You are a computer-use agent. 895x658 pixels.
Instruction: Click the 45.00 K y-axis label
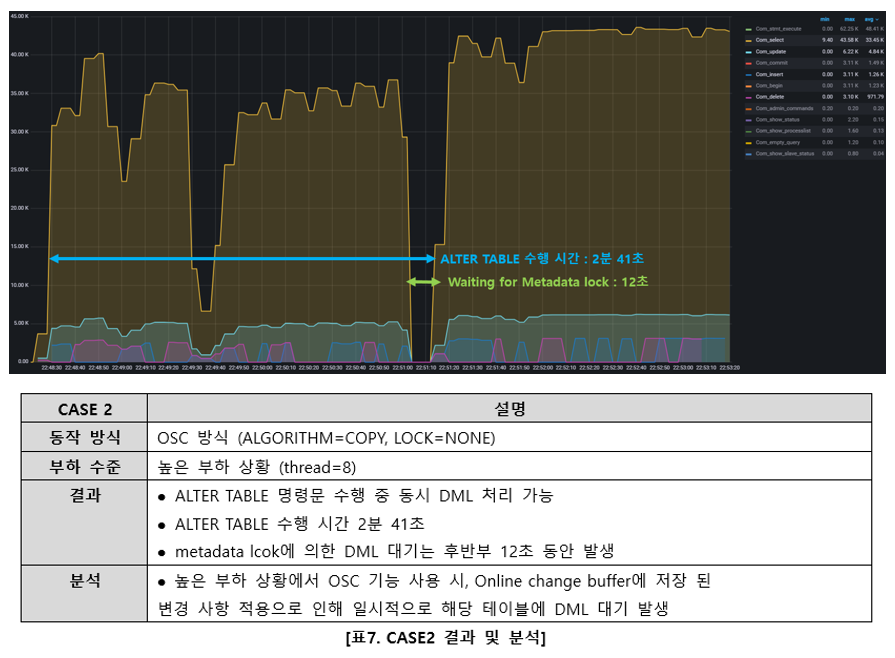pos(19,16)
